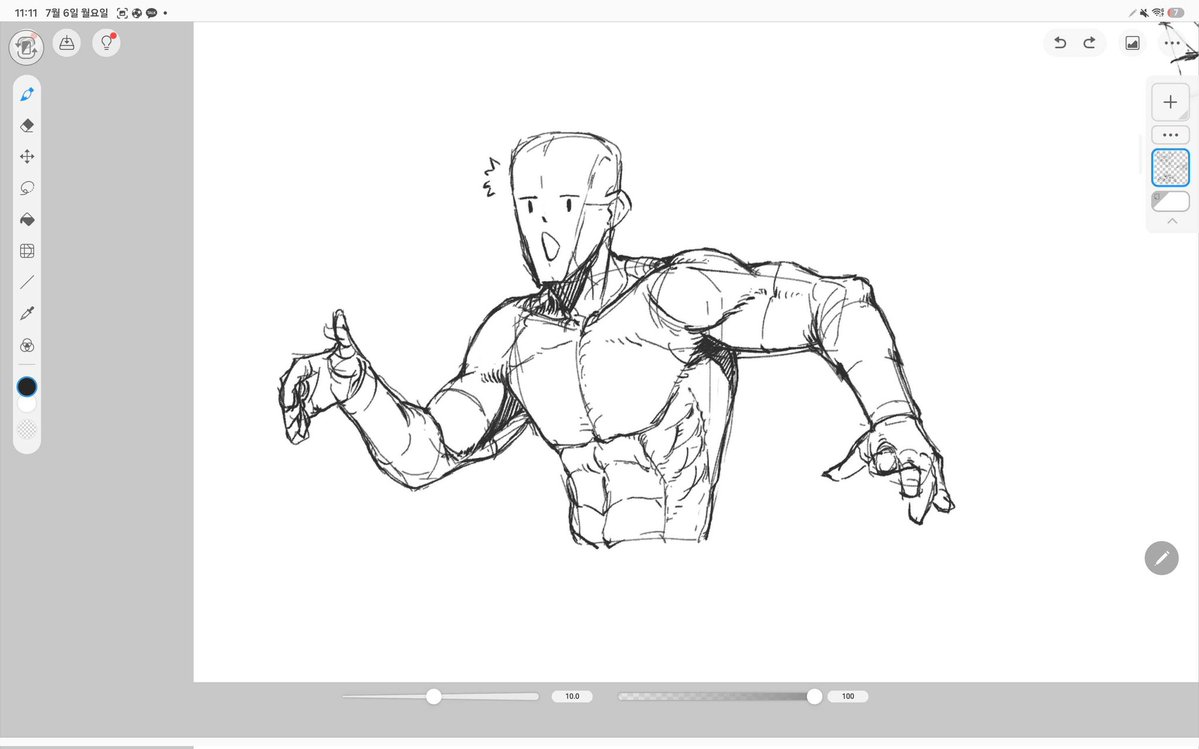
Task: Tap the white secondary color swatch
Action: (27, 405)
